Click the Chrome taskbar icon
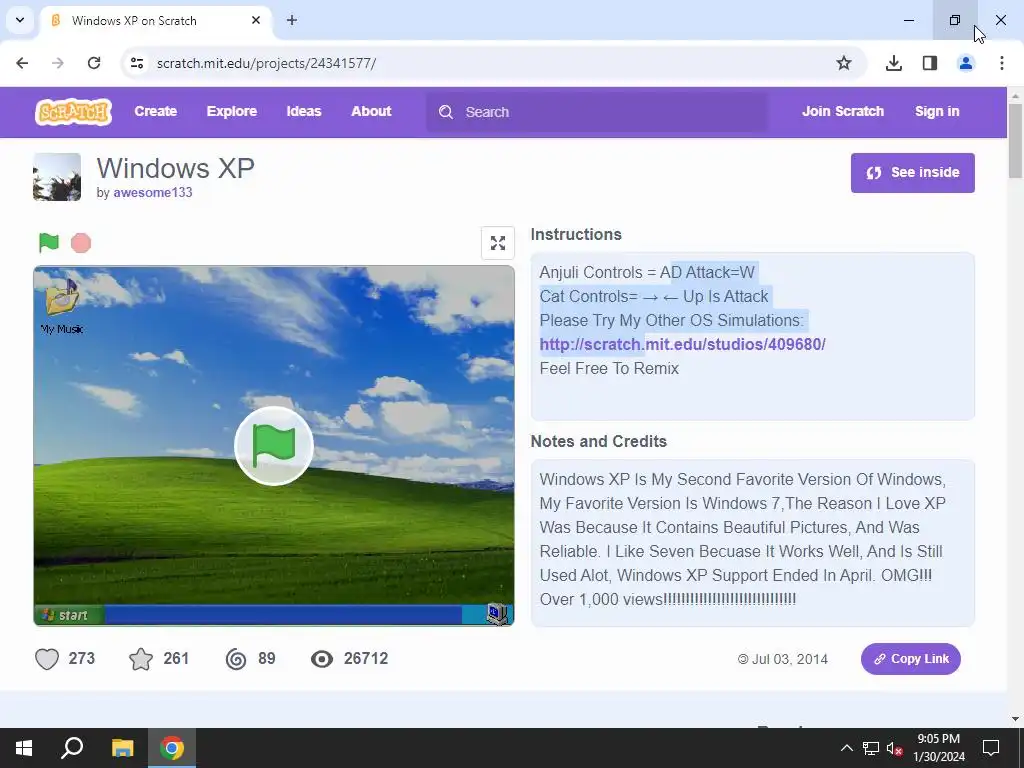 click(x=172, y=748)
